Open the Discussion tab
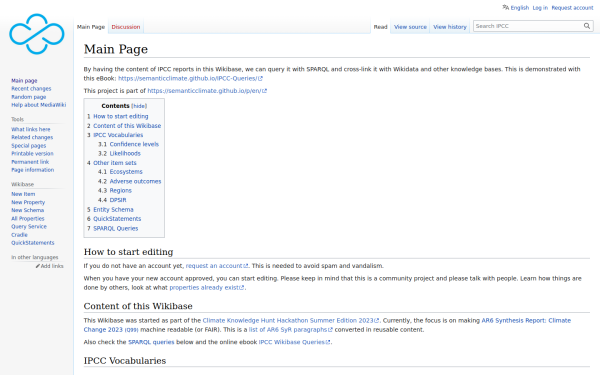The image size is (600, 375). [126, 27]
